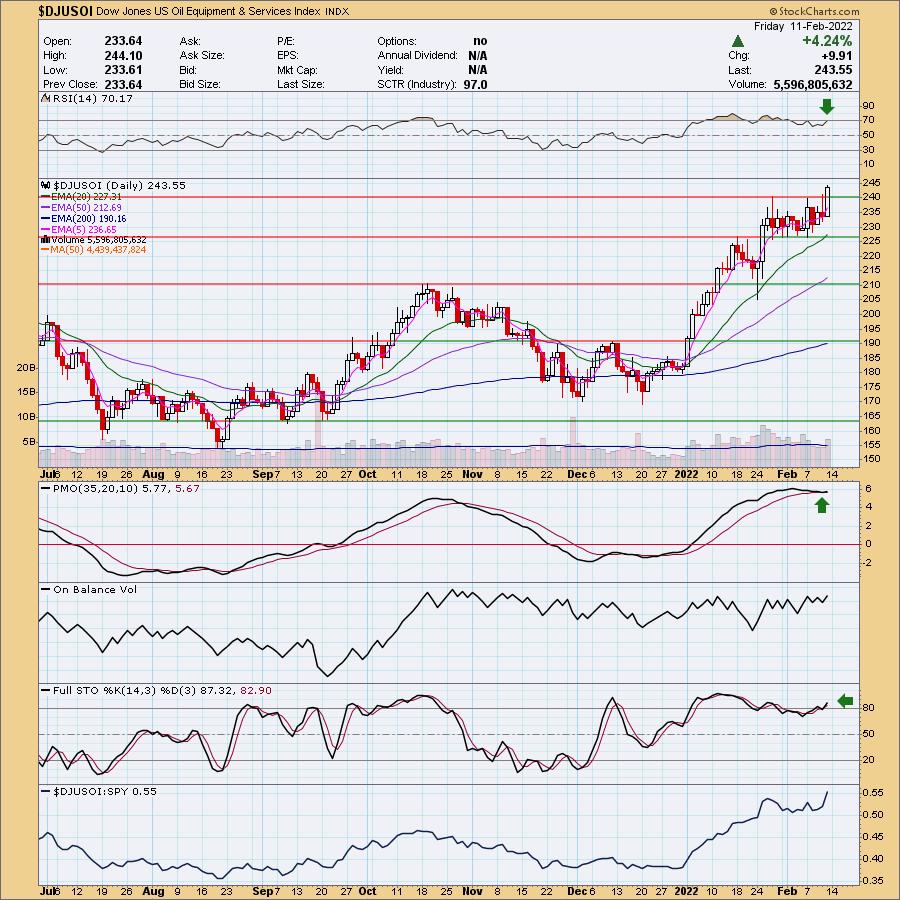The height and width of the screenshot is (900, 900).
Task: Click the Ask Size label
Action: coord(201,55)
